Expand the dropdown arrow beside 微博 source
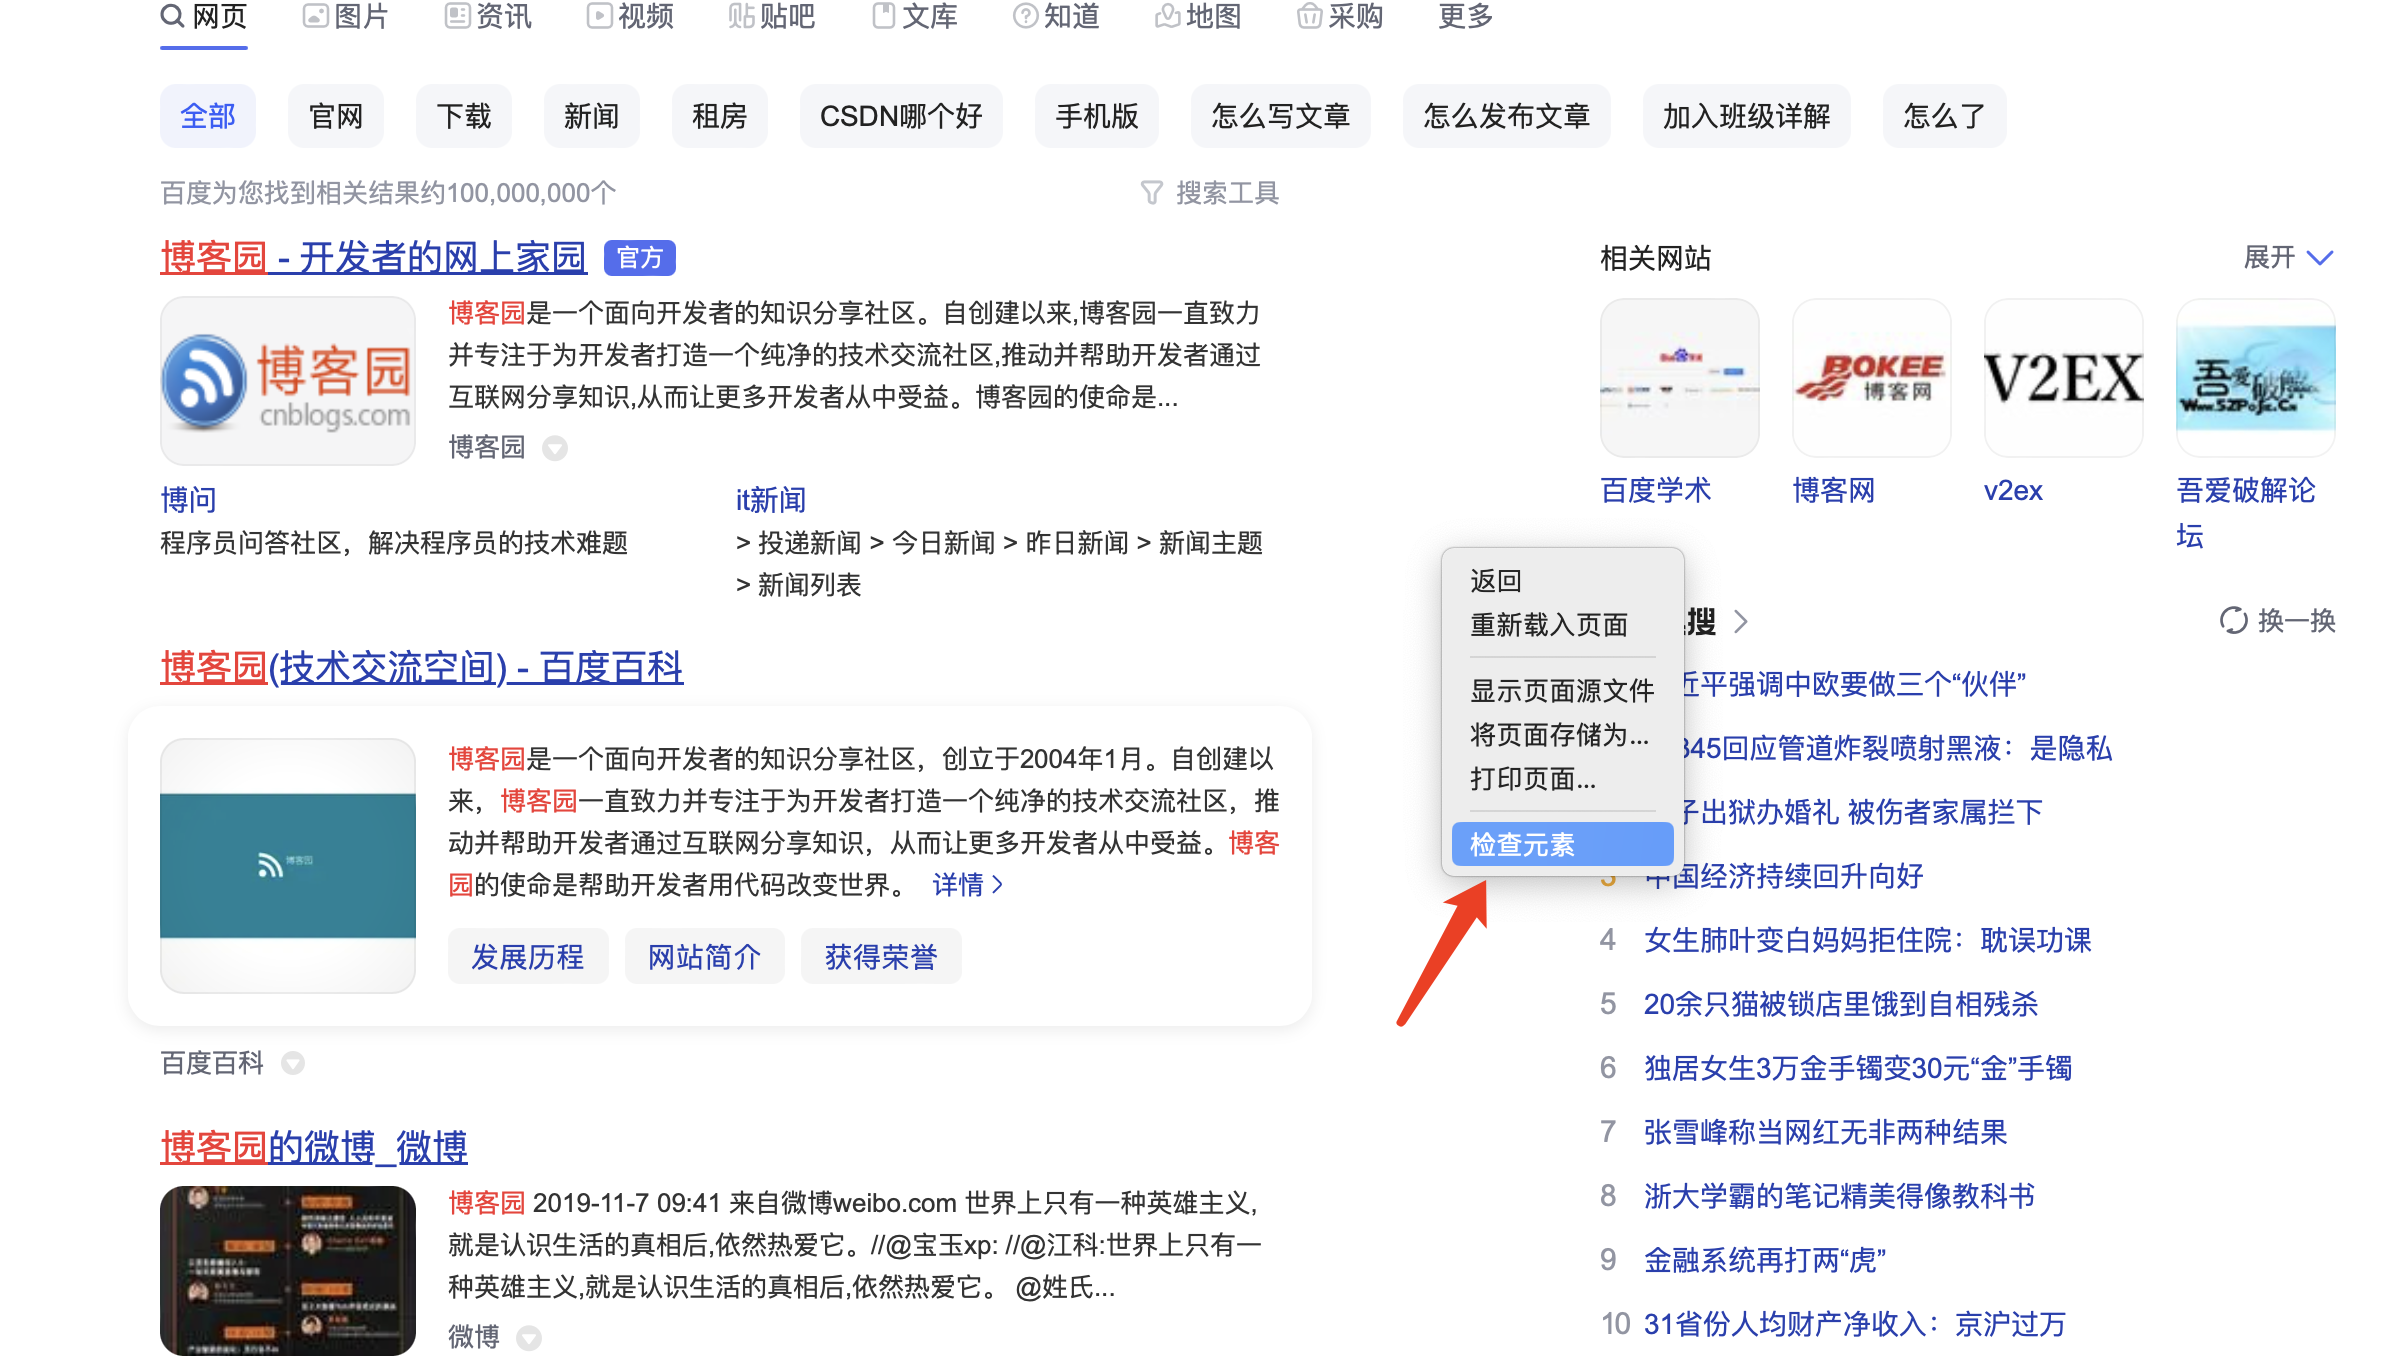Image resolution: width=2390 pixels, height=1370 pixels. pyautogui.click(x=529, y=1337)
